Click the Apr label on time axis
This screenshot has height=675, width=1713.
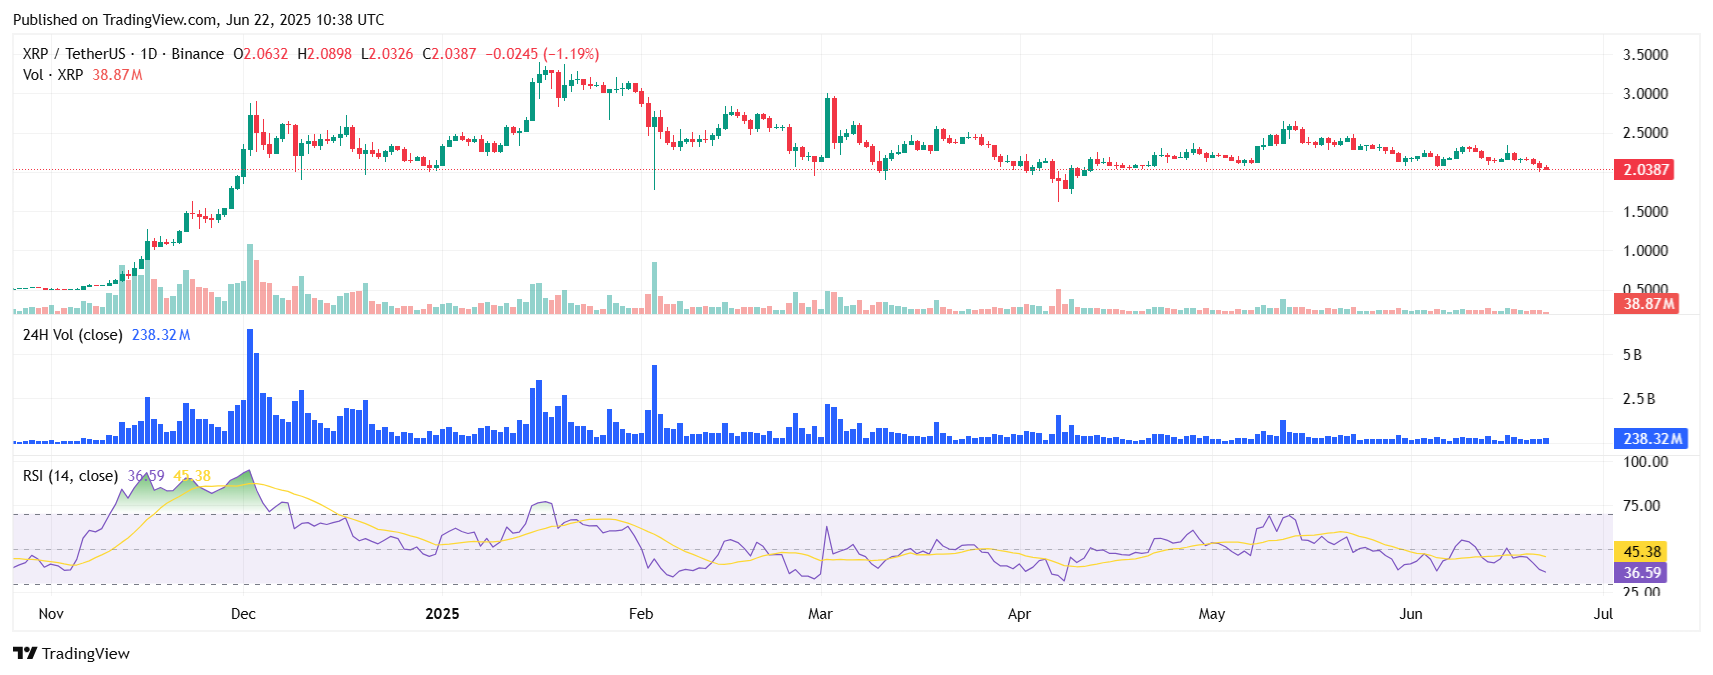(x=1019, y=614)
